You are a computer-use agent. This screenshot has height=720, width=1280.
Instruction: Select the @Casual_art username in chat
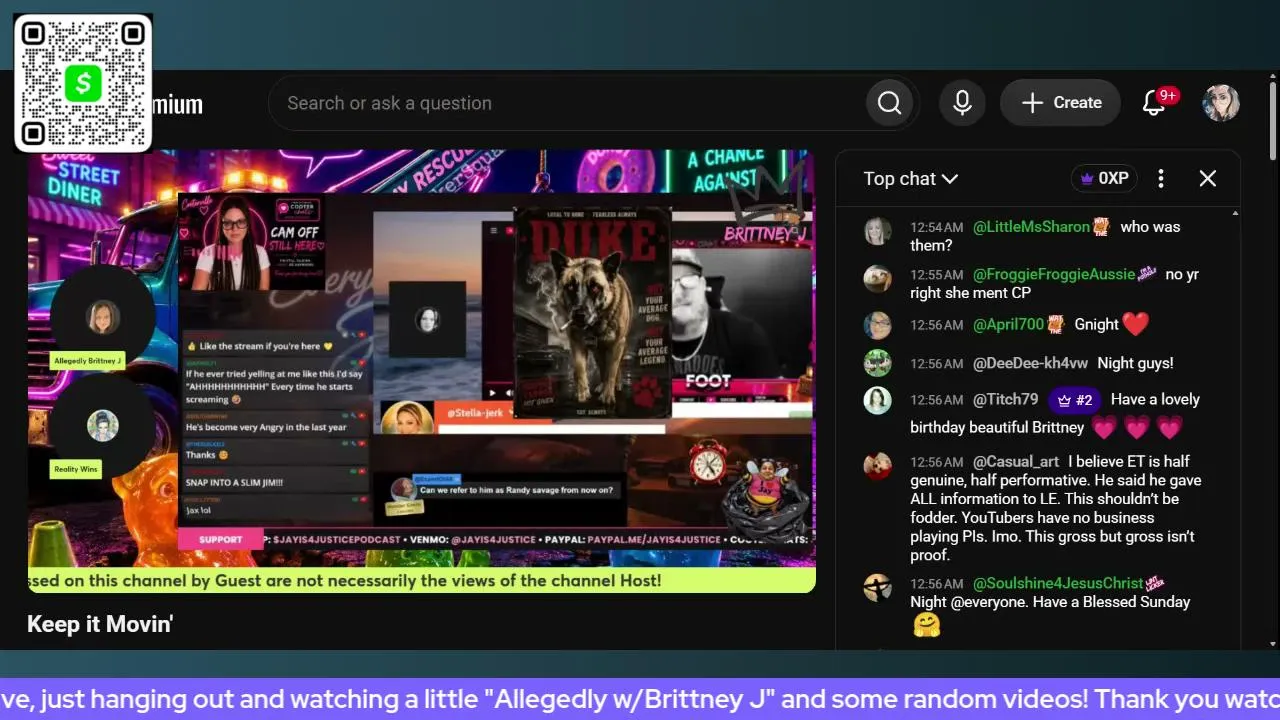click(1016, 462)
